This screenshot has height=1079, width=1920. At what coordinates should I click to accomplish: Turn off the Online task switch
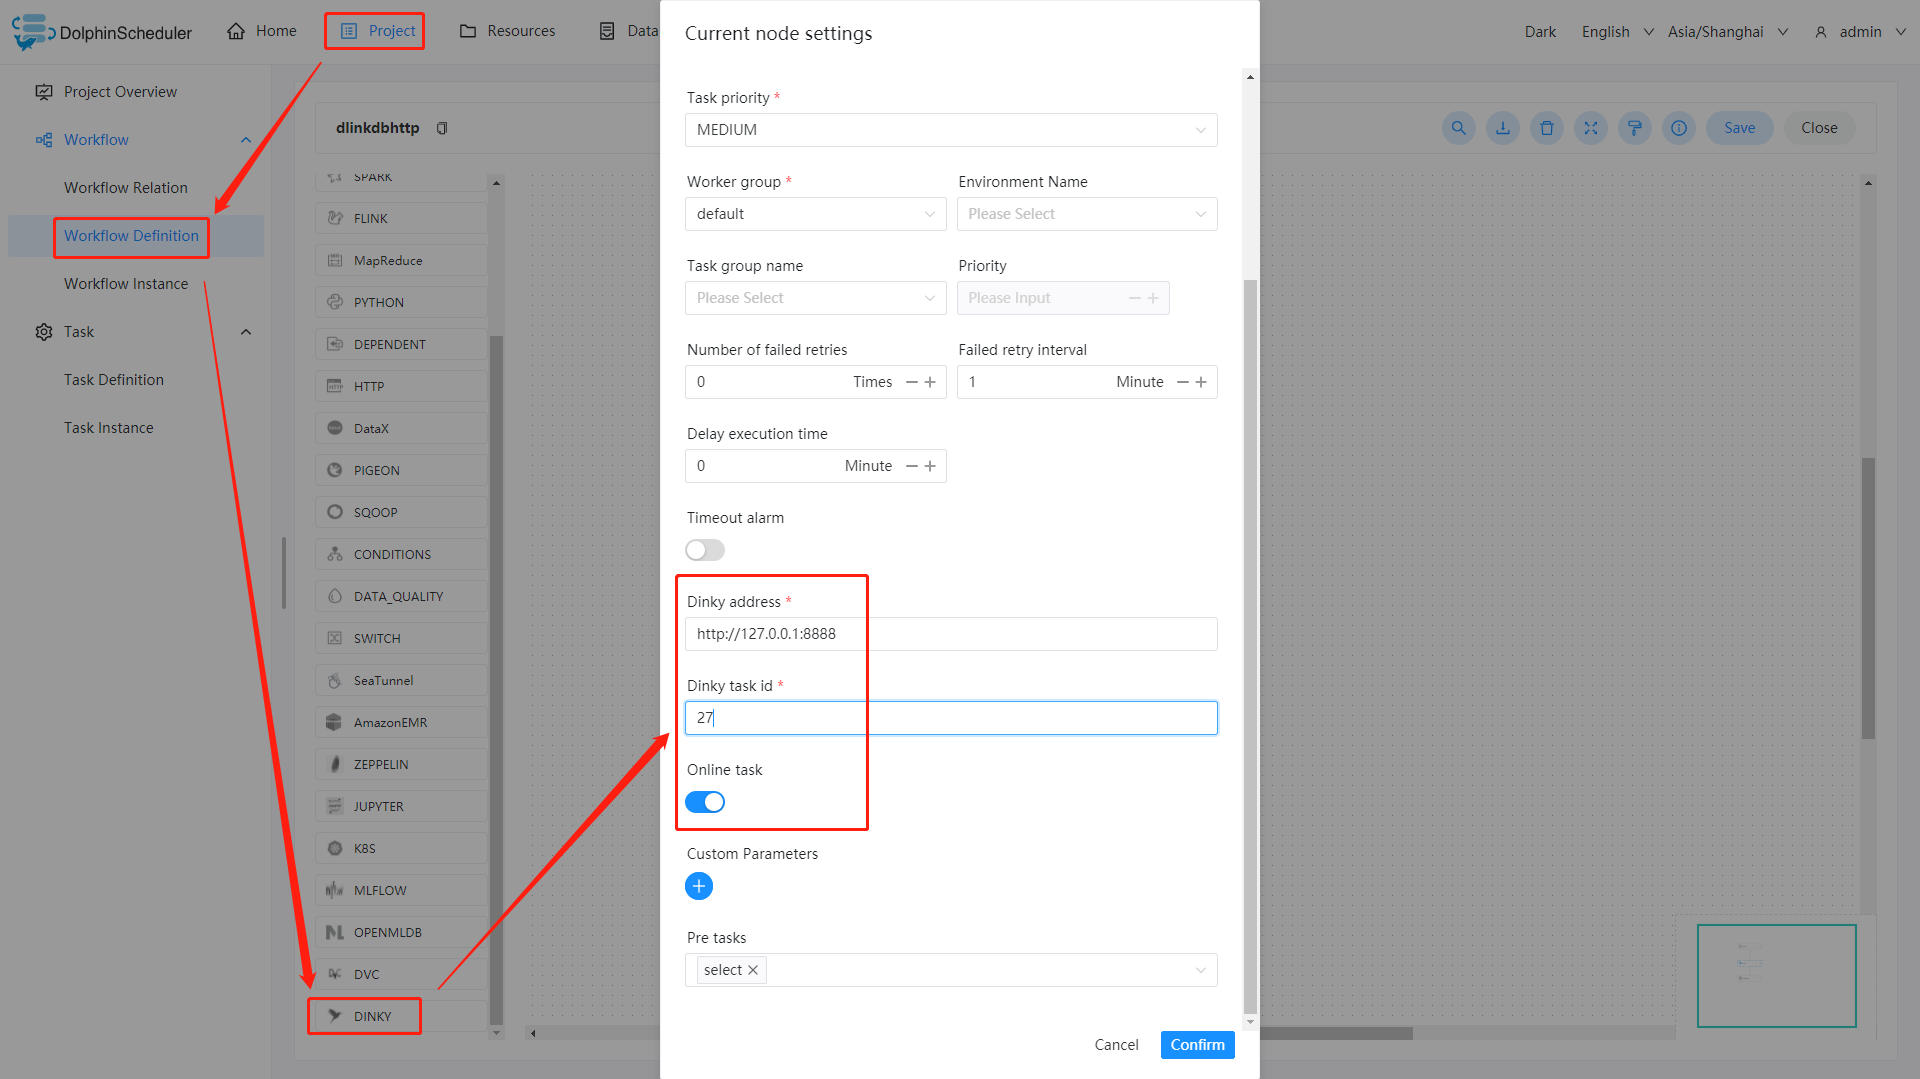coord(705,802)
